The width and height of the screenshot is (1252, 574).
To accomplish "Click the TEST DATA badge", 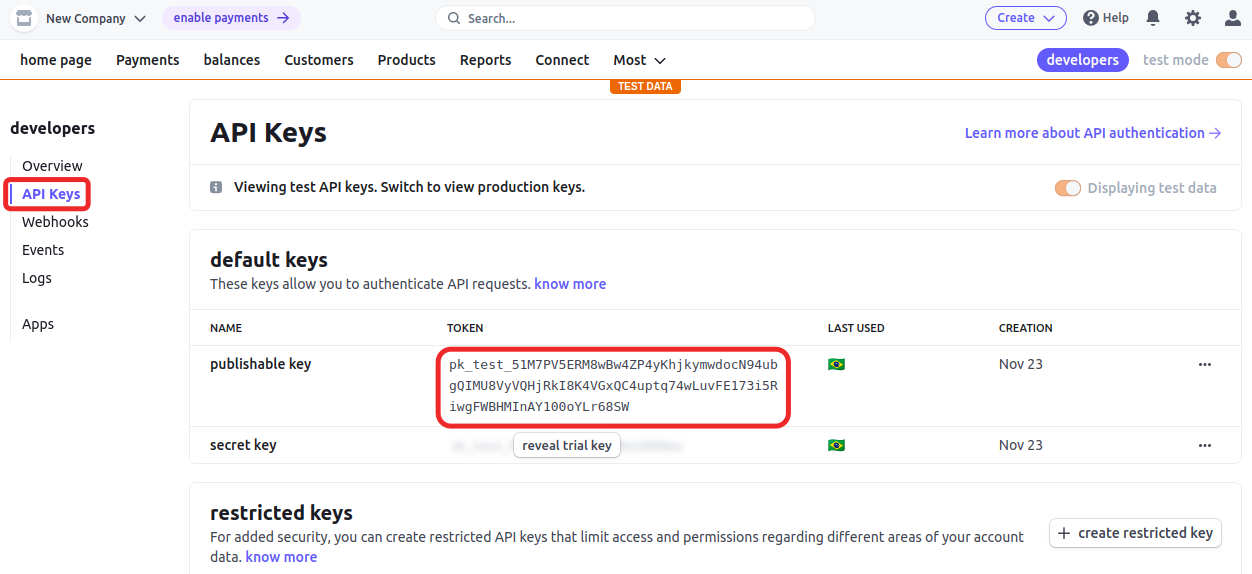I will click(x=645, y=86).
